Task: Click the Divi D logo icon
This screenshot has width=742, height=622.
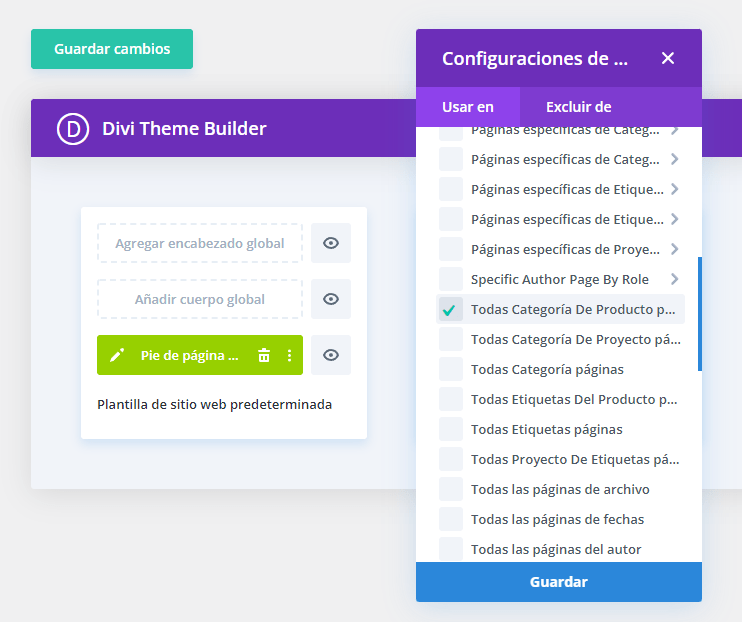Action: [x=73, y=128]
